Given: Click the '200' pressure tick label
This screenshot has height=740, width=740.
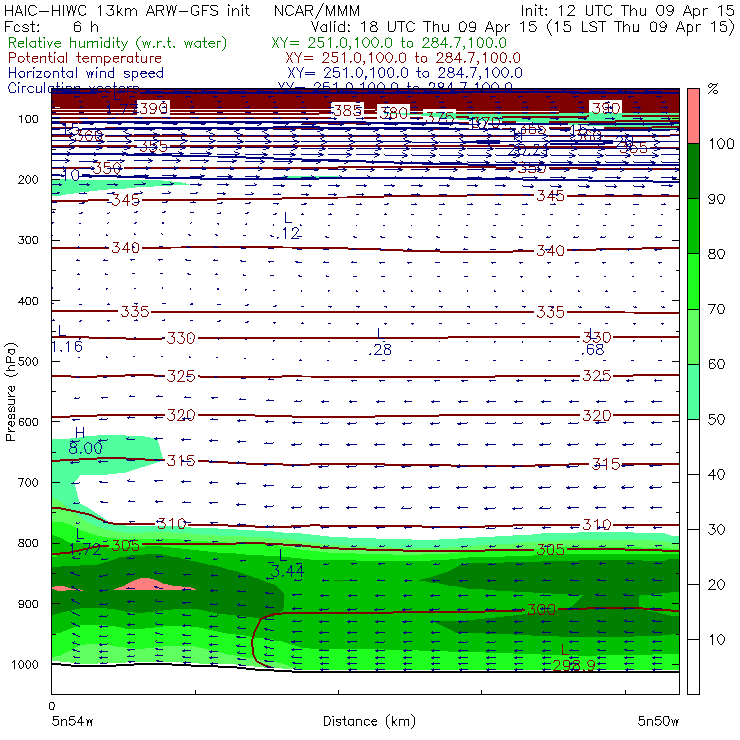Looking at the screenshot, I should click(28, 180).
